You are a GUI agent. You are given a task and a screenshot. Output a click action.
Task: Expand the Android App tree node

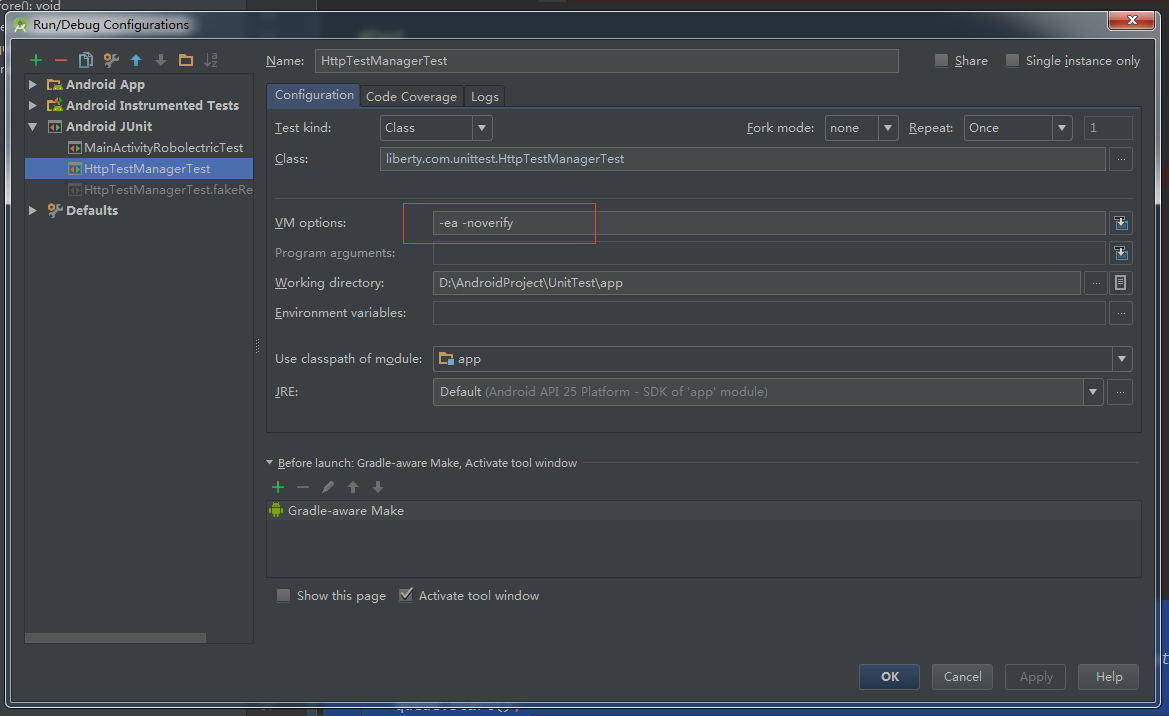point(33,84)
